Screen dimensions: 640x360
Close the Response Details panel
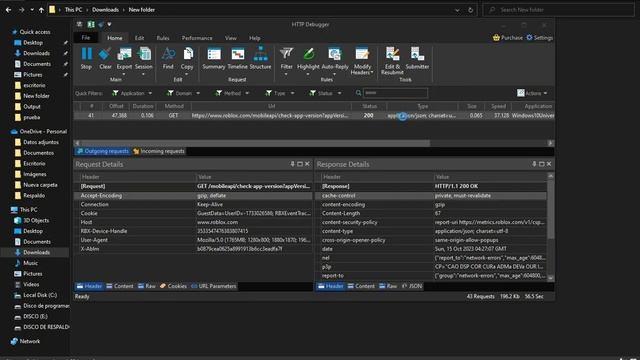549,164
